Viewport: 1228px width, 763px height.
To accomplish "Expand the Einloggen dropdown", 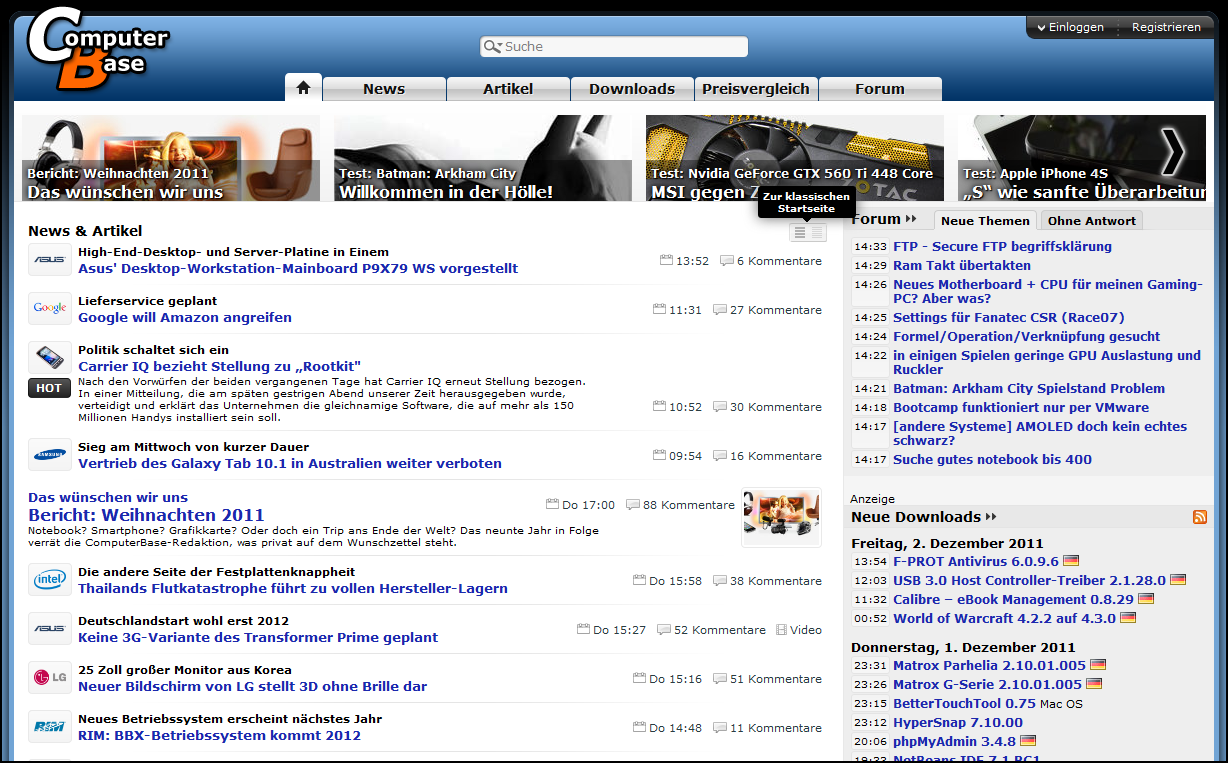I will tap(1070, 27).
